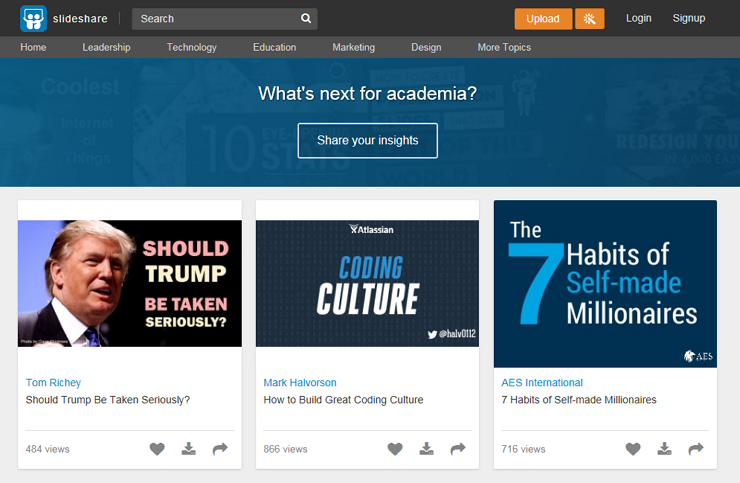Open the Marketing topic
The height and width of the screenshot is (483, 740).
[x=353, y=47]
